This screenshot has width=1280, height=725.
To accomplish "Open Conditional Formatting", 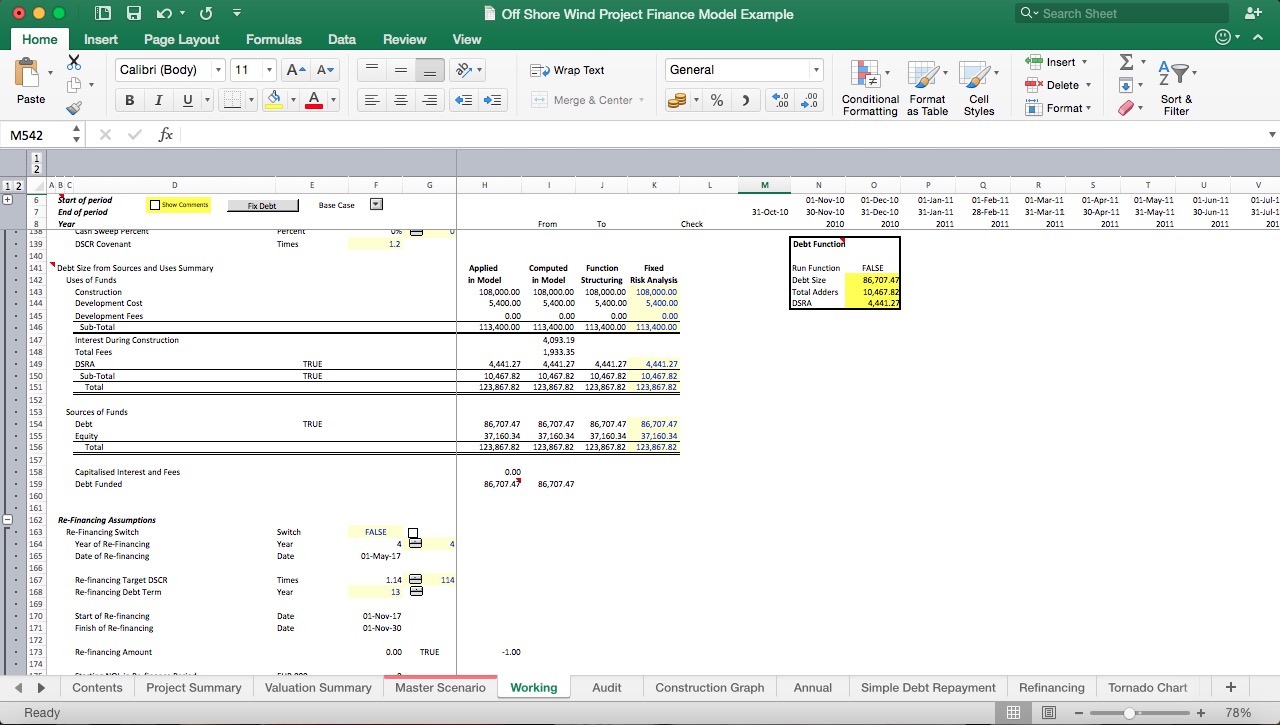I will point(870,87).
